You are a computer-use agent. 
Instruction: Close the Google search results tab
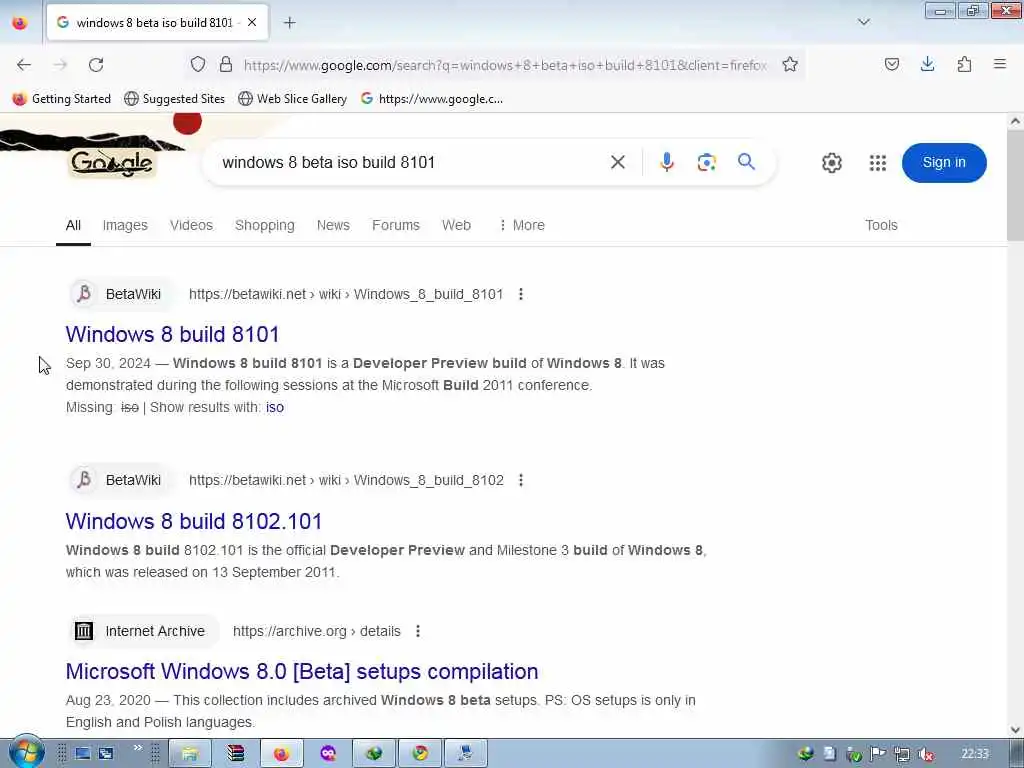(252, 22)
